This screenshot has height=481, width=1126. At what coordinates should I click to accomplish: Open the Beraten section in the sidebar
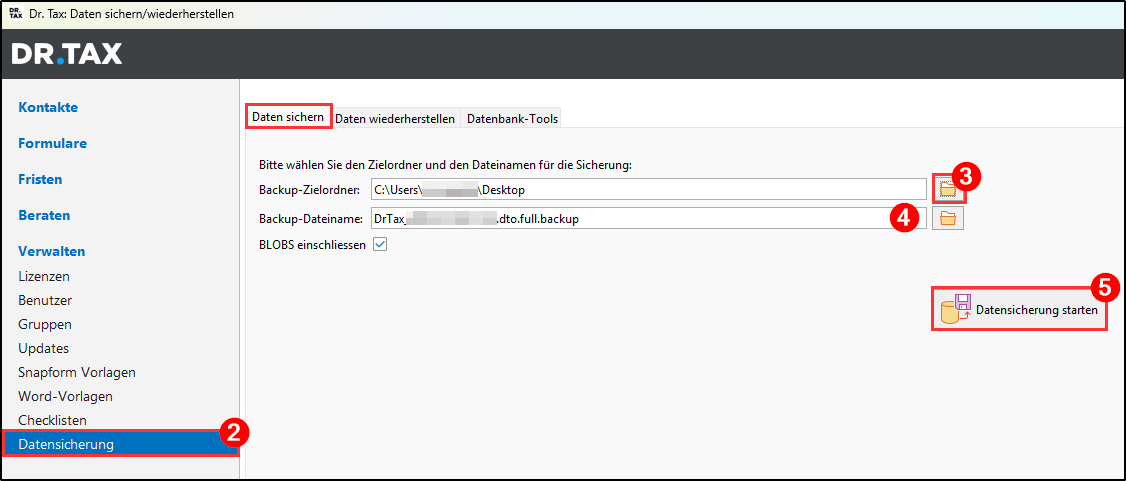(x=45, y=215)
